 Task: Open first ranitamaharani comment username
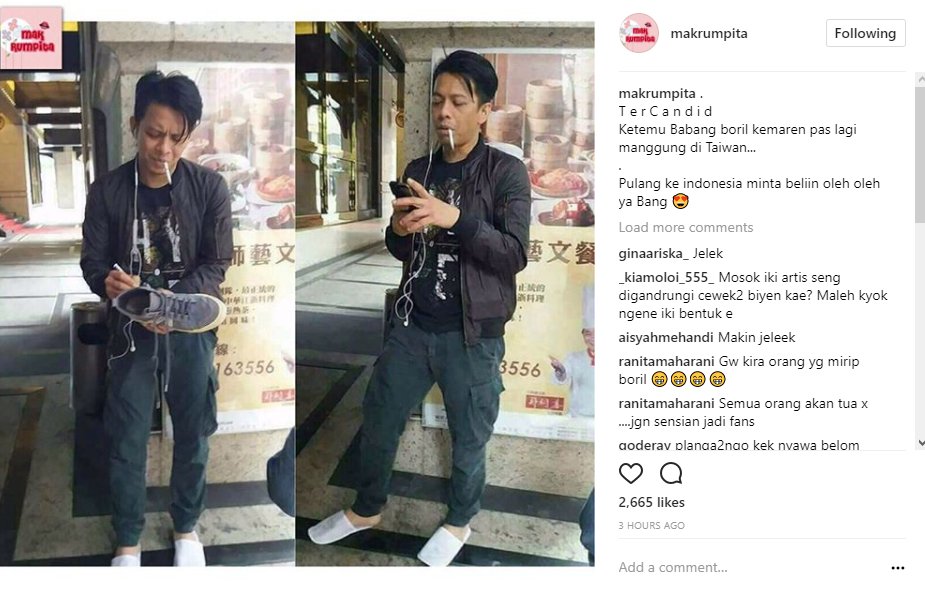(667, 362)
